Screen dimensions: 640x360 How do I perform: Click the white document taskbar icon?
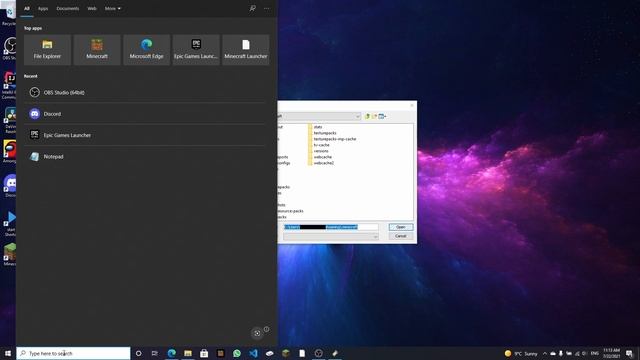pos(302,353)
